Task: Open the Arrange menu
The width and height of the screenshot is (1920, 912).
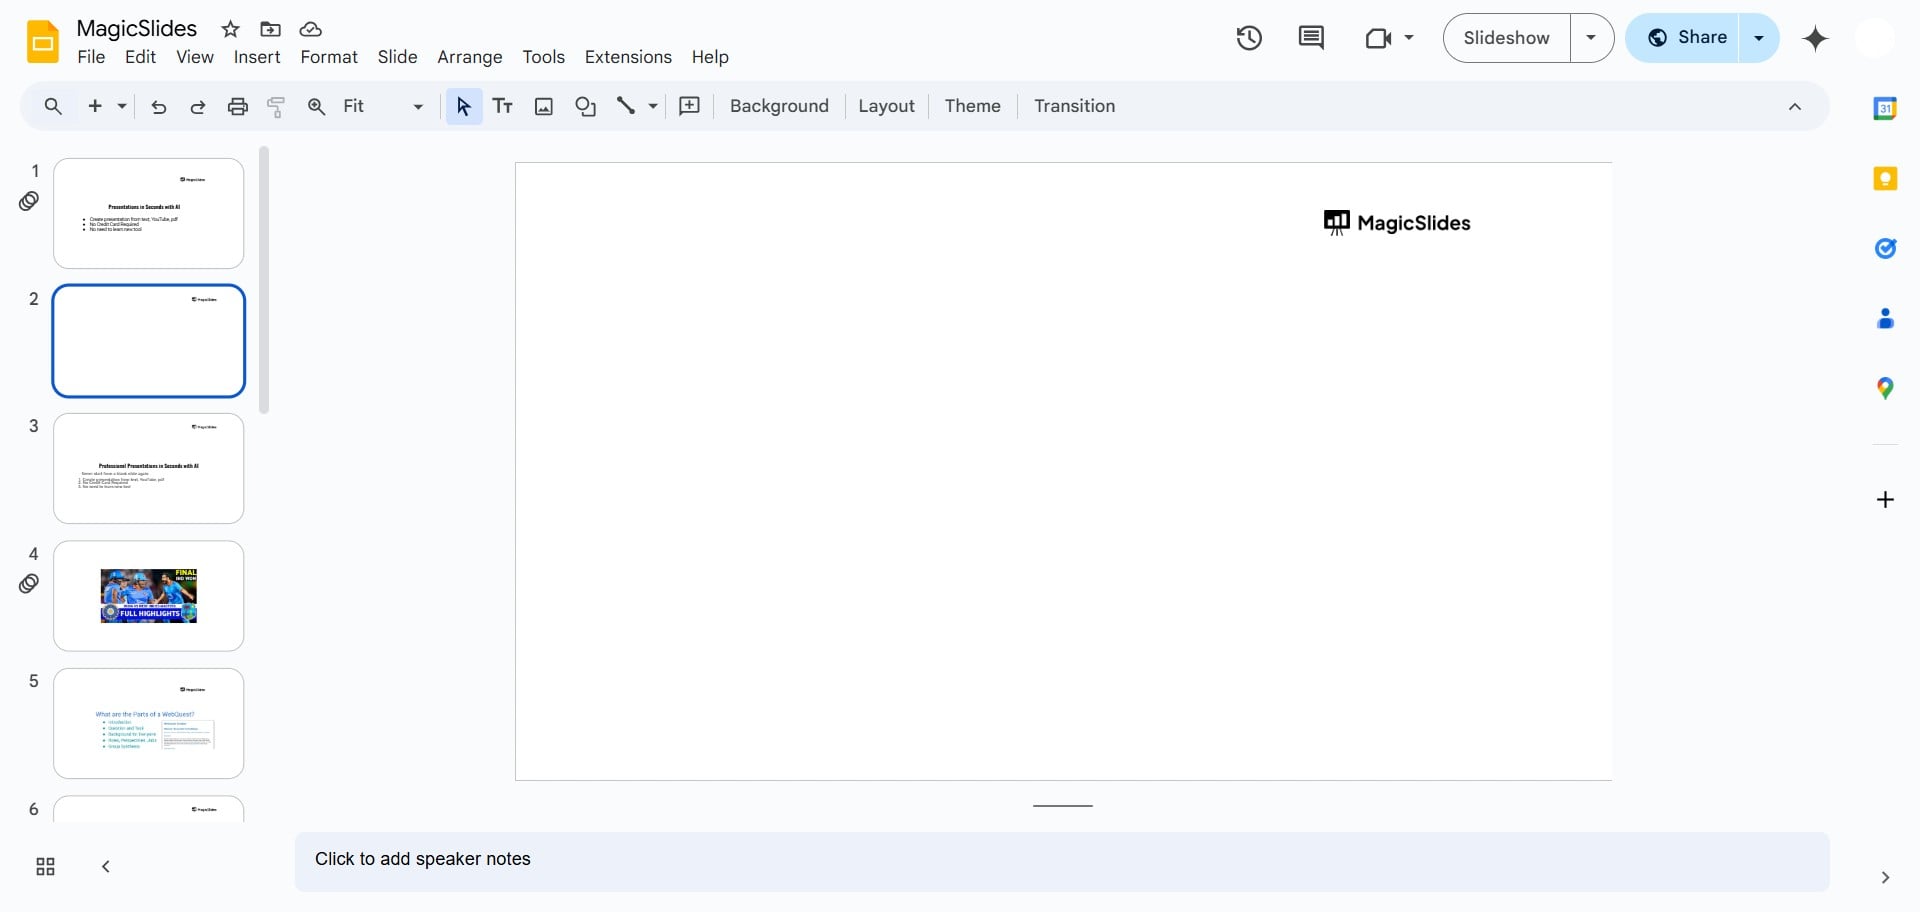Action: click(469, 57)
